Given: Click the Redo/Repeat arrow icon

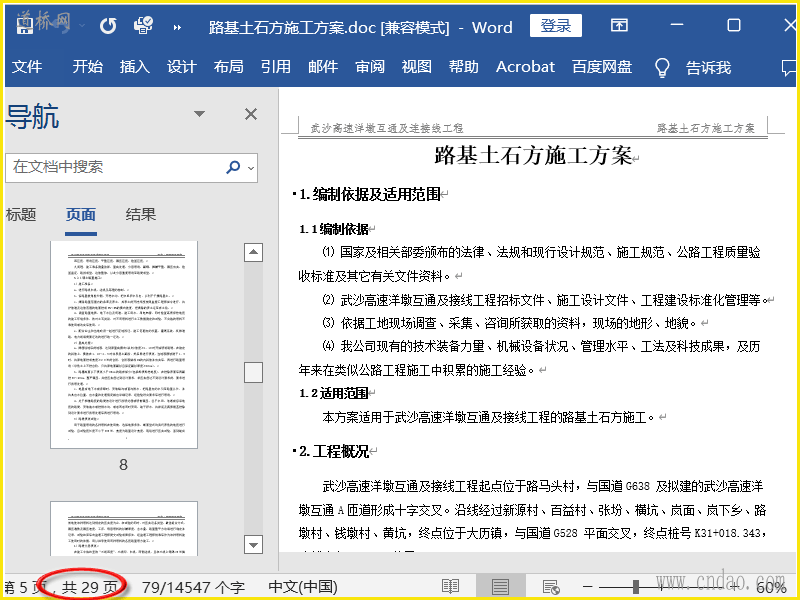Looking at the screenshot, I should 108,26.
